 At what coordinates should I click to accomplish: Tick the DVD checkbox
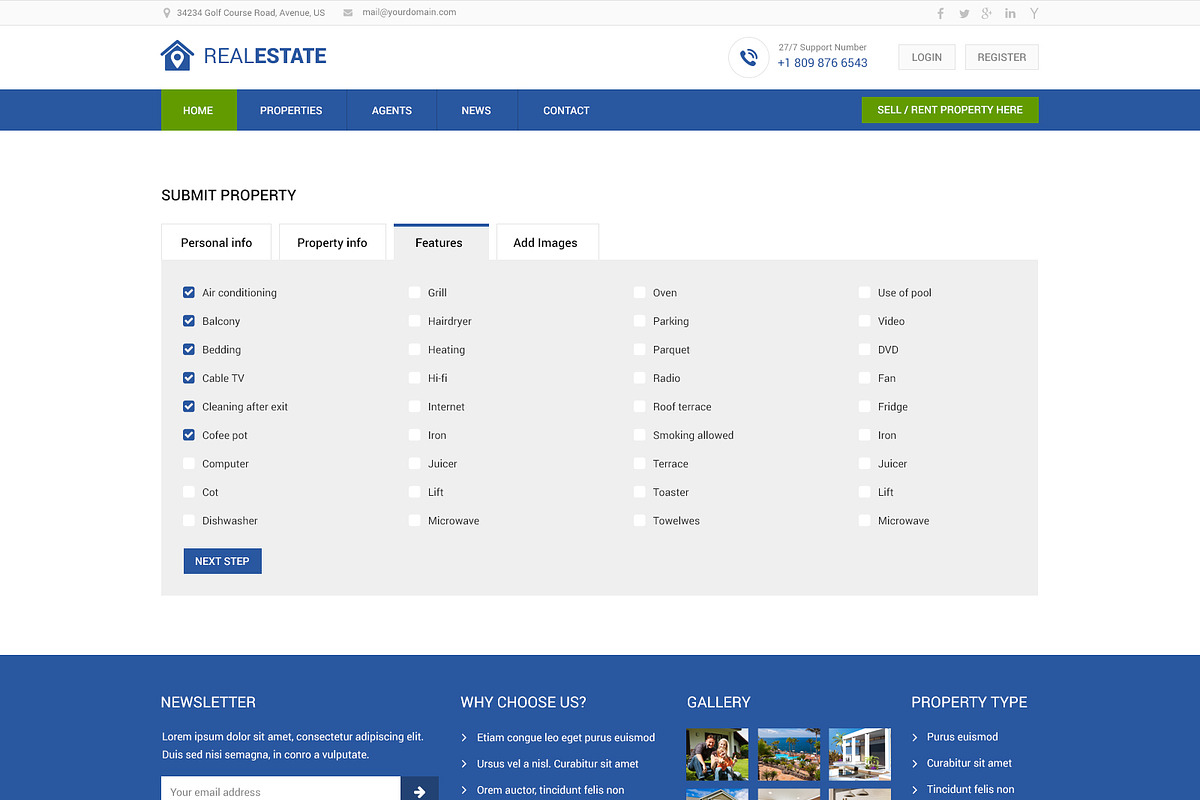[x=864, y=349]
